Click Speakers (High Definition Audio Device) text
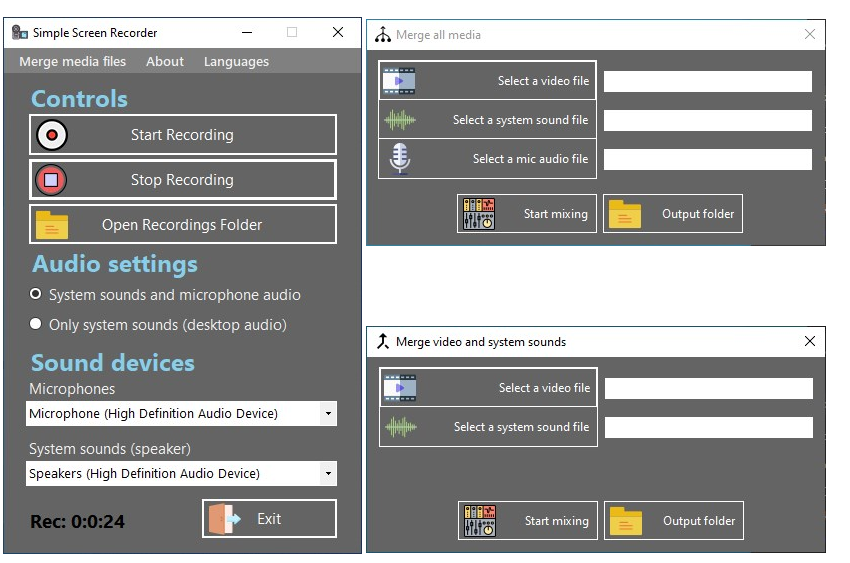This screenshot has width=850, height=563. coord(144,474)
